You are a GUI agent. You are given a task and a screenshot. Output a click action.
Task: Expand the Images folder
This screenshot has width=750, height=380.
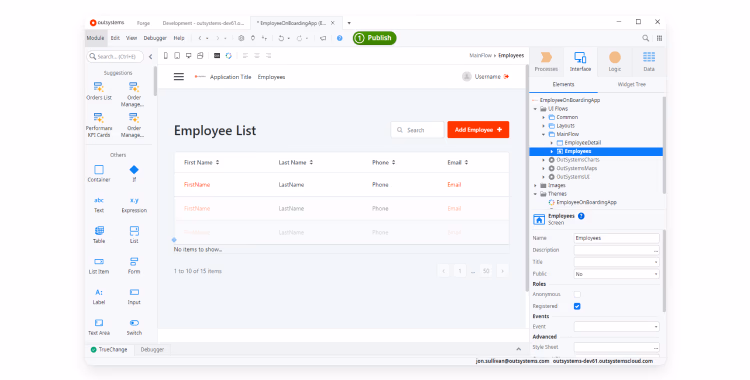coord(535,185)
